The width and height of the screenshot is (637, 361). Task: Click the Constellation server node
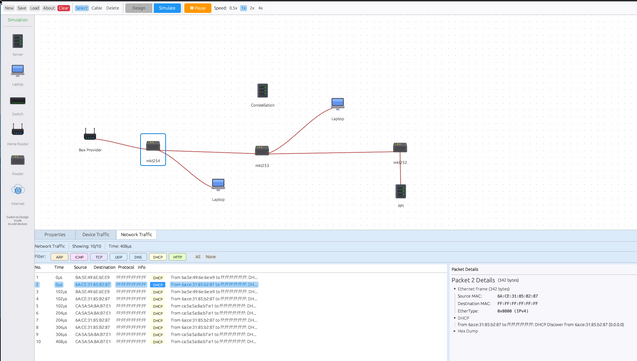tap(262, 91)
